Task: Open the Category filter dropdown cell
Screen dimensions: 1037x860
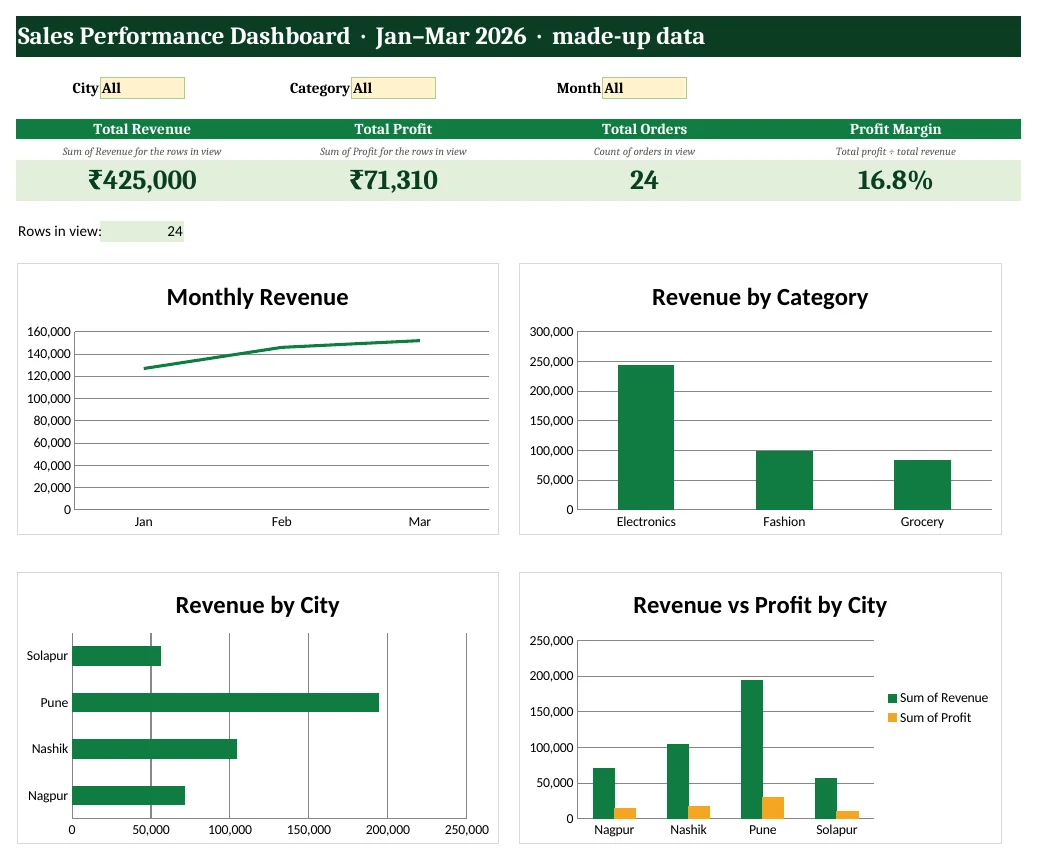Action: coord(393,88)
